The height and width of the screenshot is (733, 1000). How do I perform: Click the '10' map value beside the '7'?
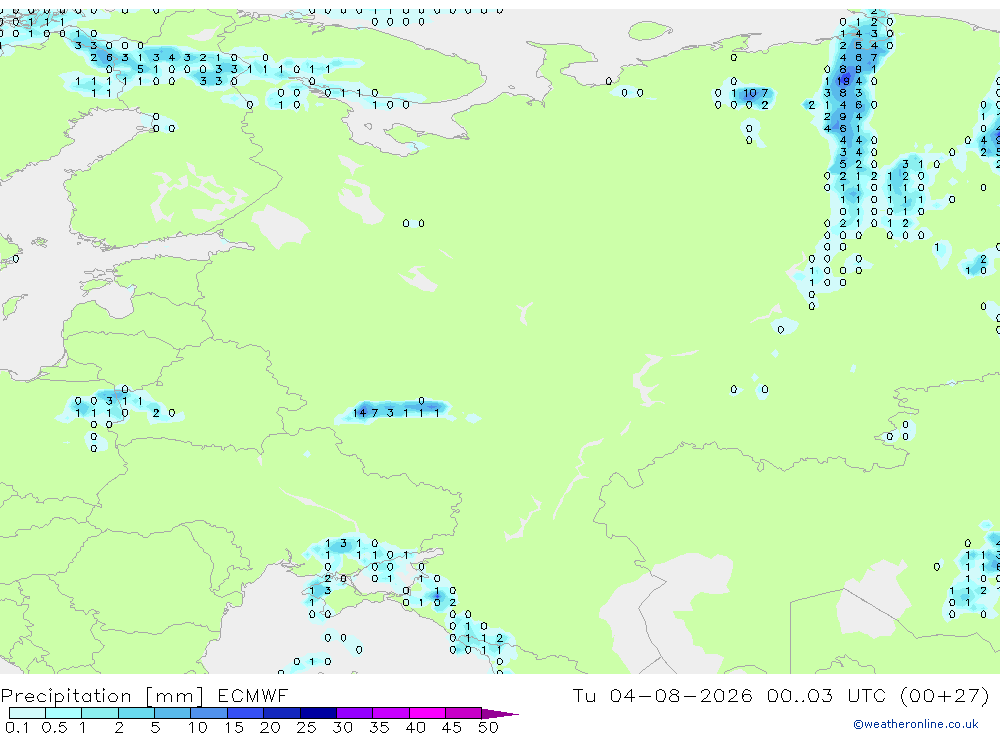pyautogui.click(x=750, y=93)
